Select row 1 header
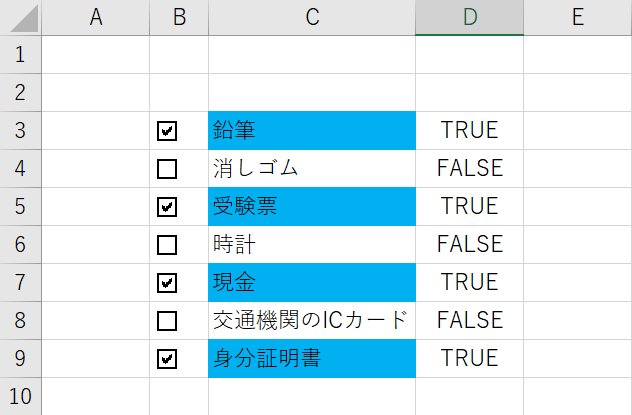This screenshot has height=415, width=632. [x=20, y=55]
